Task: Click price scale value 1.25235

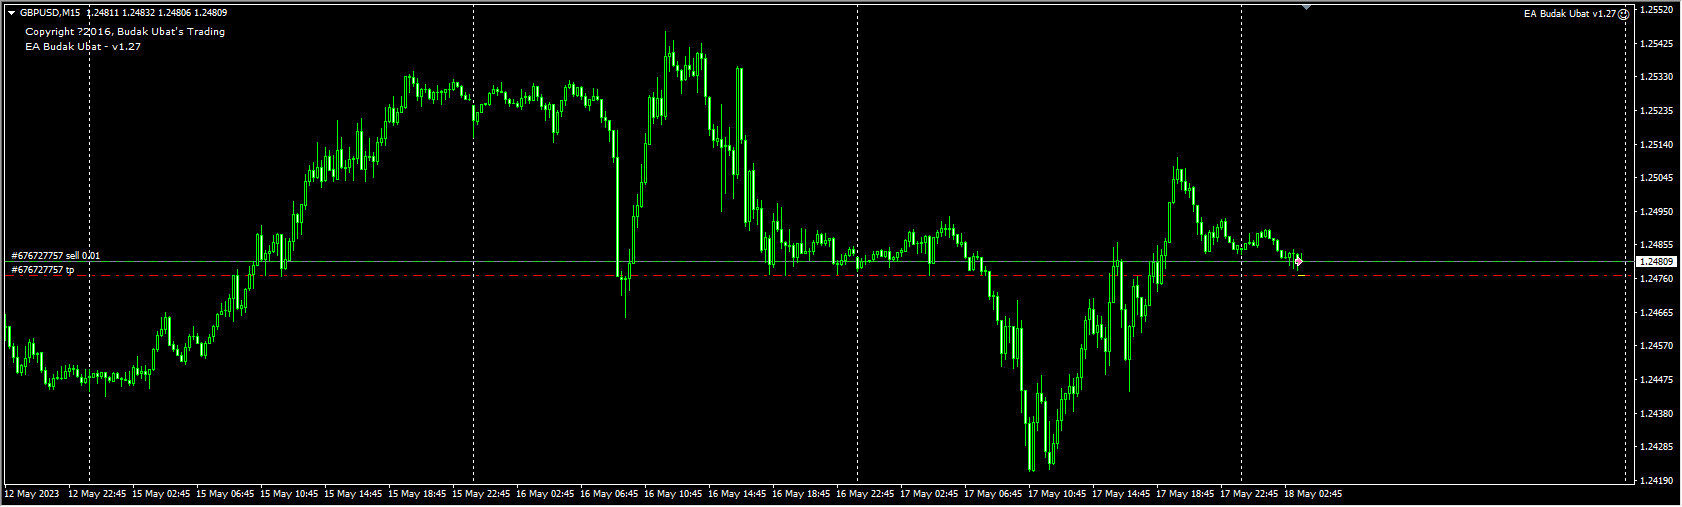Action: coord(1658,111)
